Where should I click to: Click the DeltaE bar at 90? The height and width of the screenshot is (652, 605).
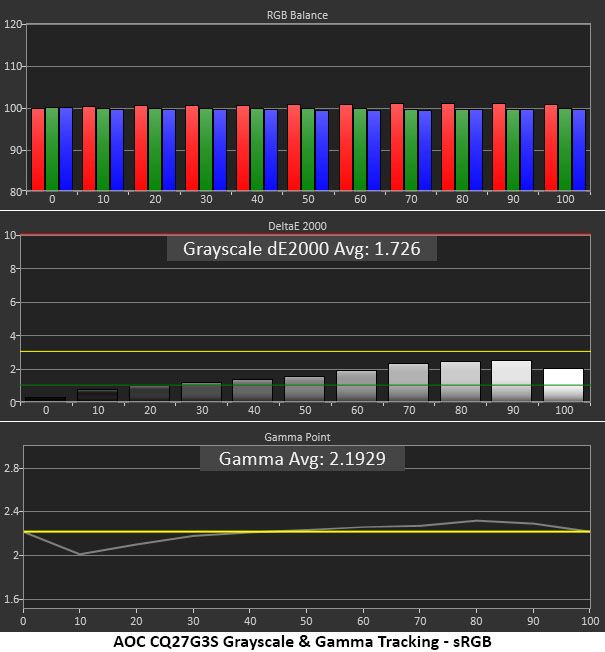click(x=511, y=381)
